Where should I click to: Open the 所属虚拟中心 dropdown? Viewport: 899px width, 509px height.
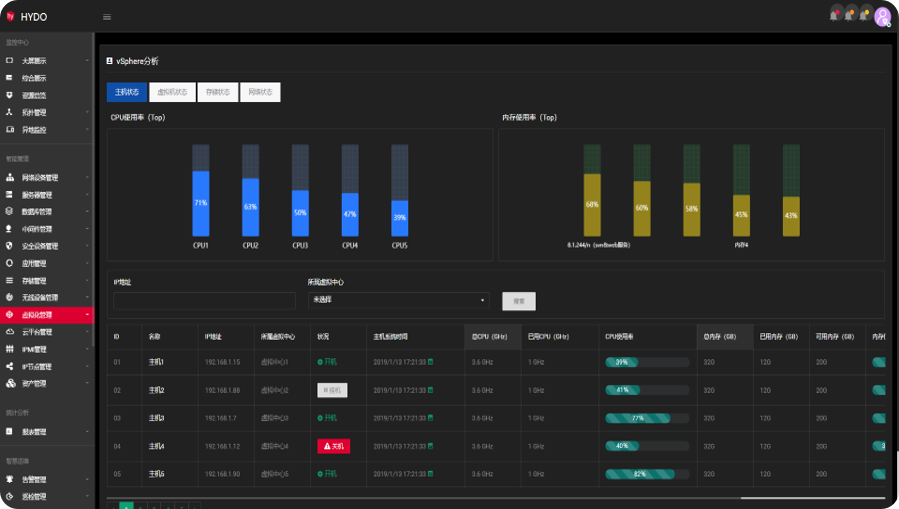(398, 299)
